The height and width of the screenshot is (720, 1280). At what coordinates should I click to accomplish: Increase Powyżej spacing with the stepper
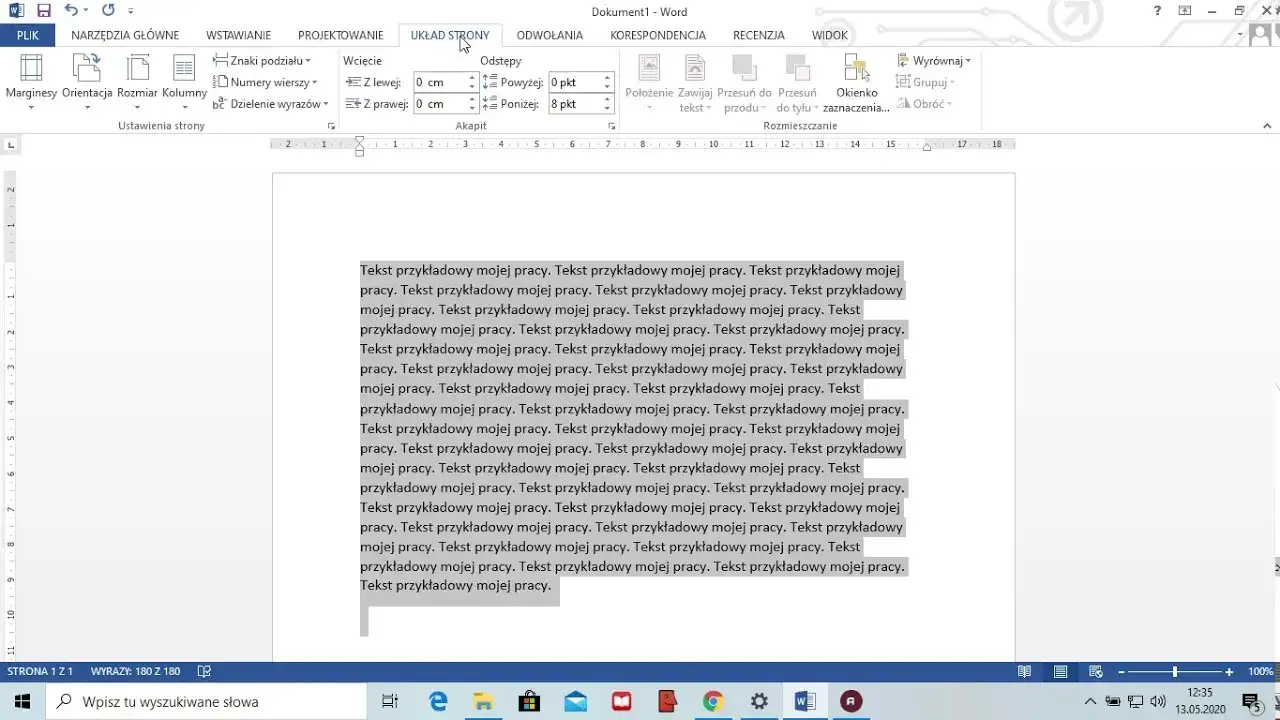click(x=606, y=77)
